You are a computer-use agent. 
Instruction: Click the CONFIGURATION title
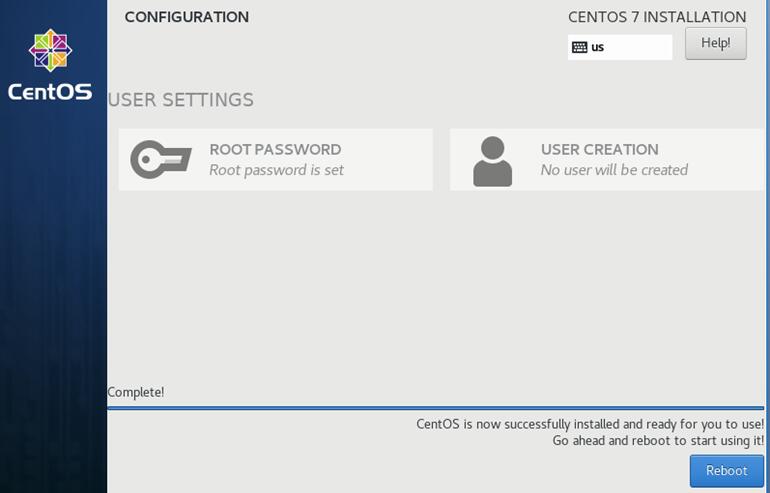[187, 17]
